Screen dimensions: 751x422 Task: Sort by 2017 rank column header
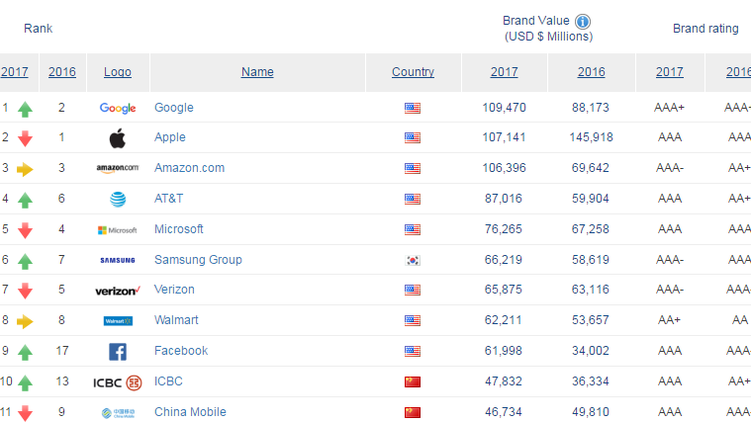click(15, 72)
